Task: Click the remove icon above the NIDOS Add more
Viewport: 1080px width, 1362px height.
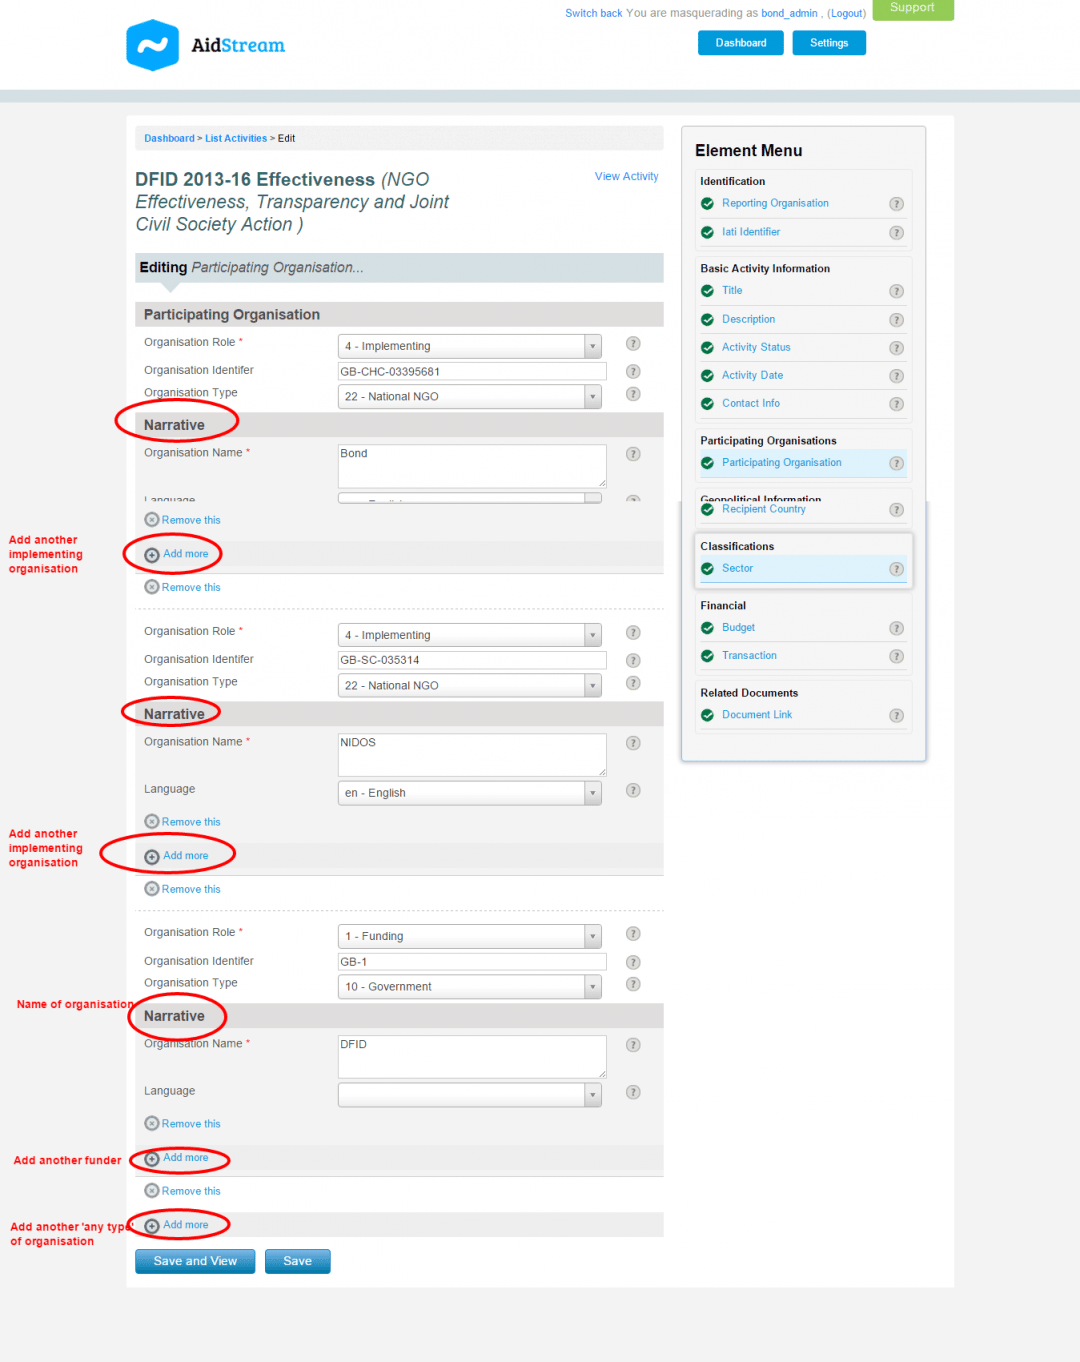Action: 151,821
